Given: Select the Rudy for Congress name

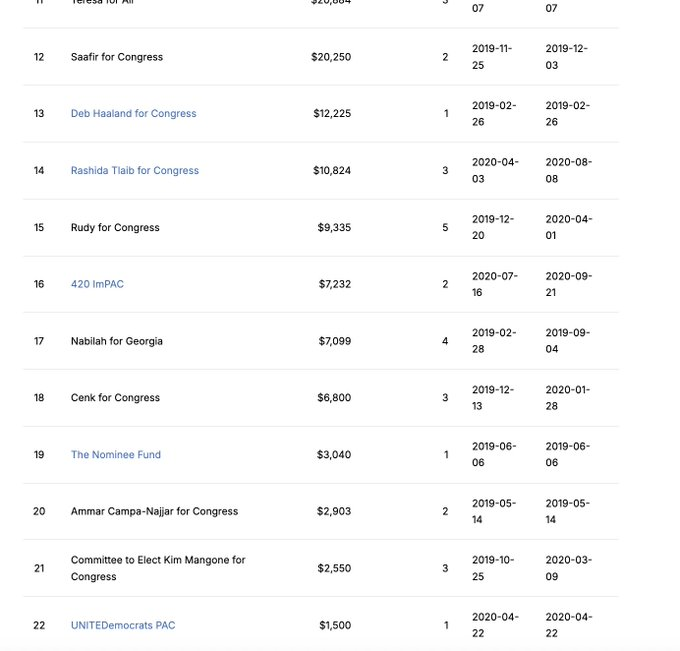Looking at the screenshot, I should tap(115, 227).
